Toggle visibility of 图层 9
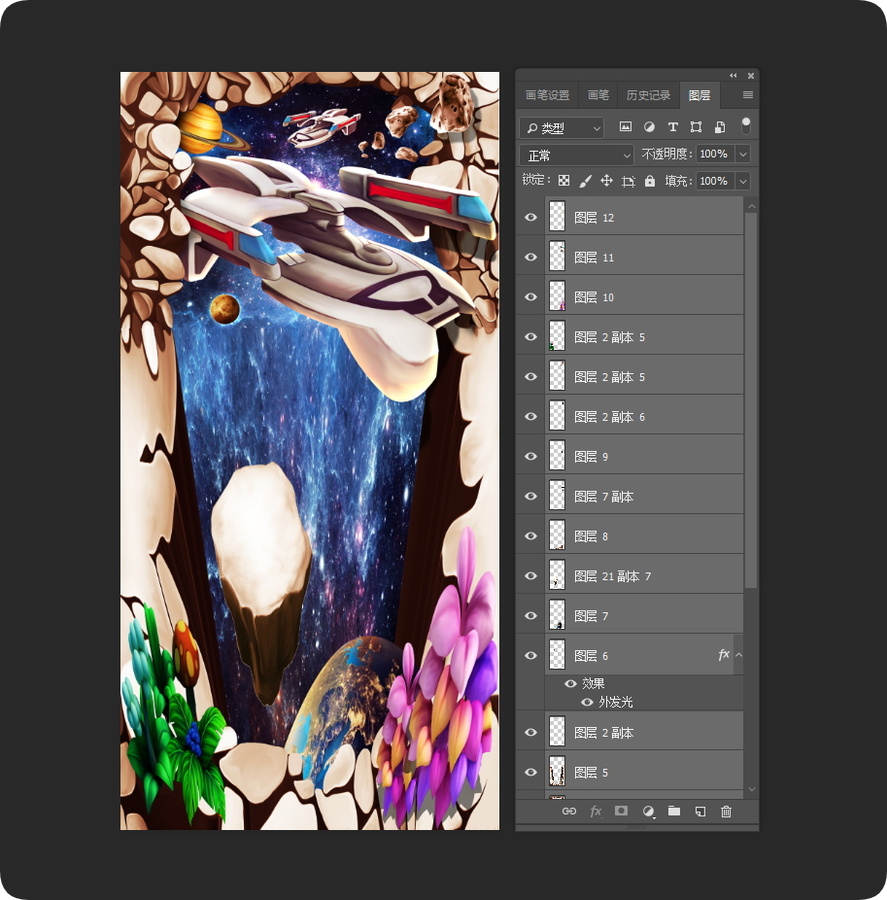Viewport: 887px width, 900px height. click(x=530, y=456)
